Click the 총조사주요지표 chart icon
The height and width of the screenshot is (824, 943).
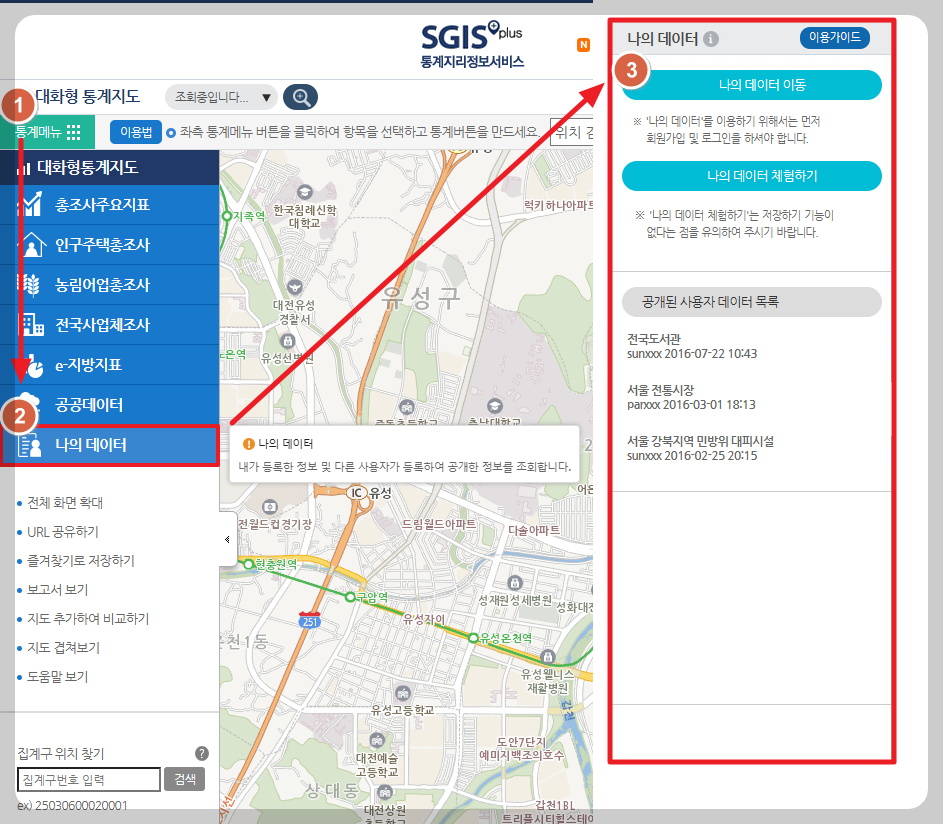pos(30,204)
